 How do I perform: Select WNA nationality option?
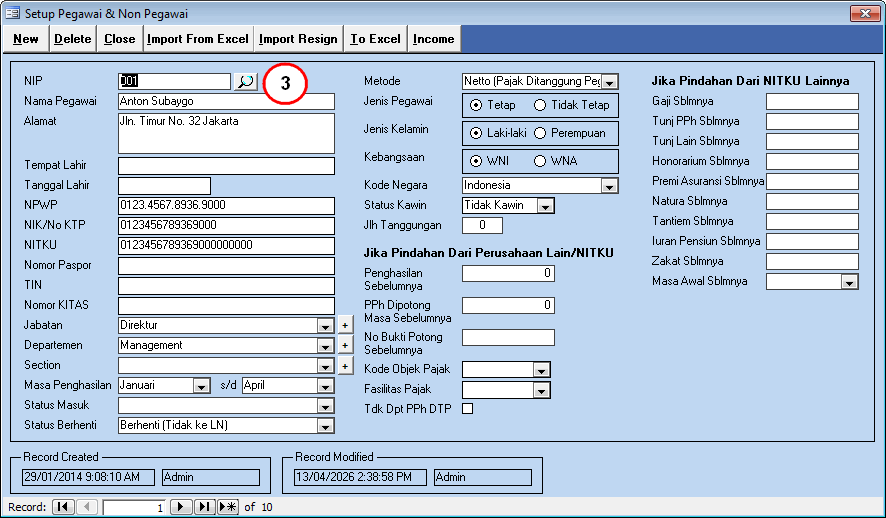pos(541,161)
